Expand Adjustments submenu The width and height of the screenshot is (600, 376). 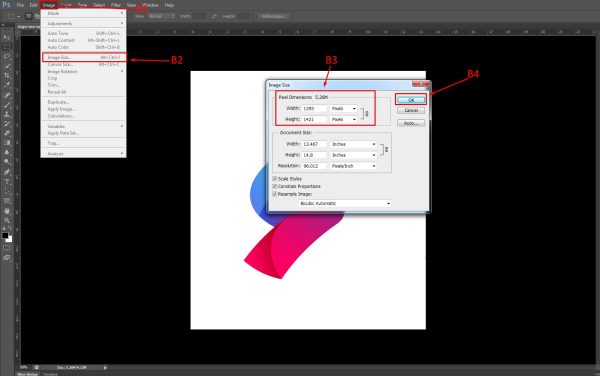83,24
